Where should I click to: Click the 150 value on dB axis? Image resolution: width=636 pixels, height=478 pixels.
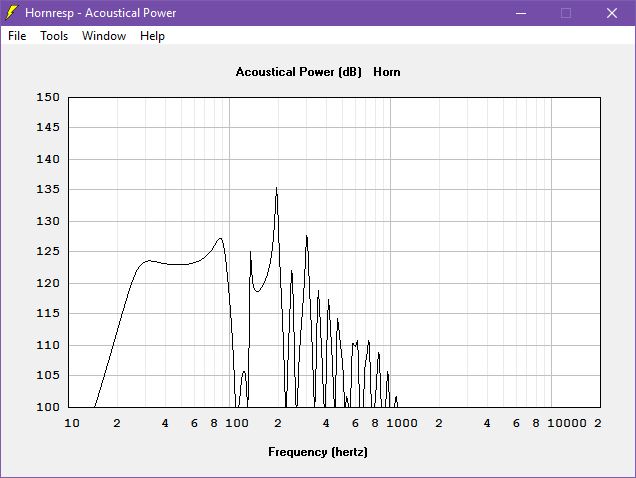point(48,97)
